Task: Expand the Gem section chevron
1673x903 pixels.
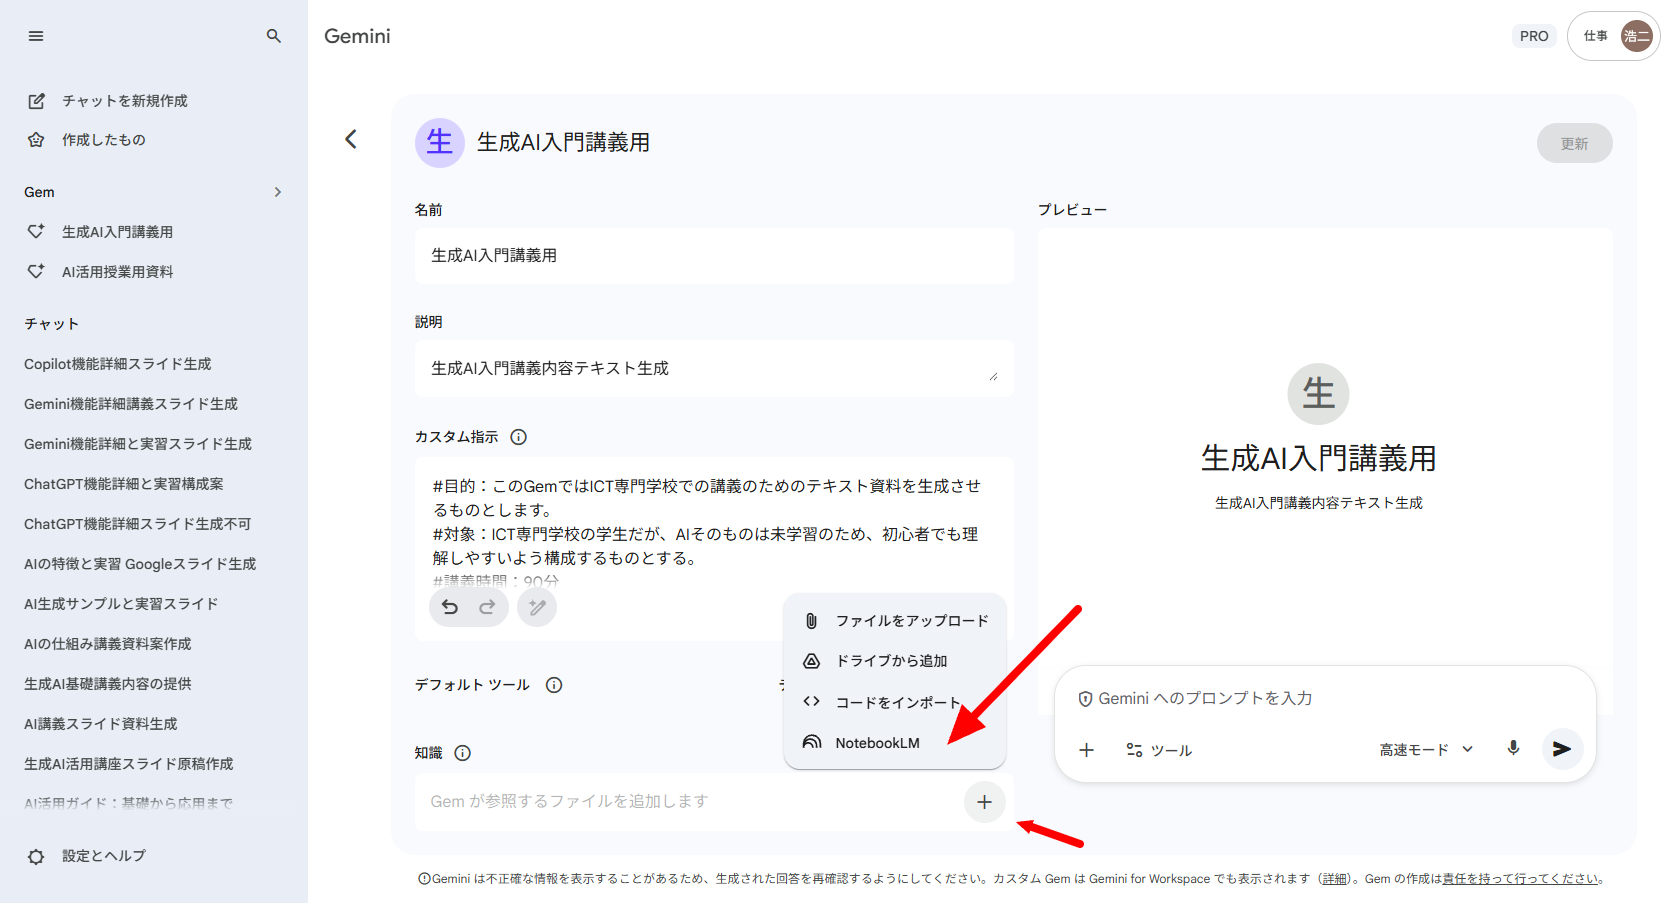Action: [278, 192]
